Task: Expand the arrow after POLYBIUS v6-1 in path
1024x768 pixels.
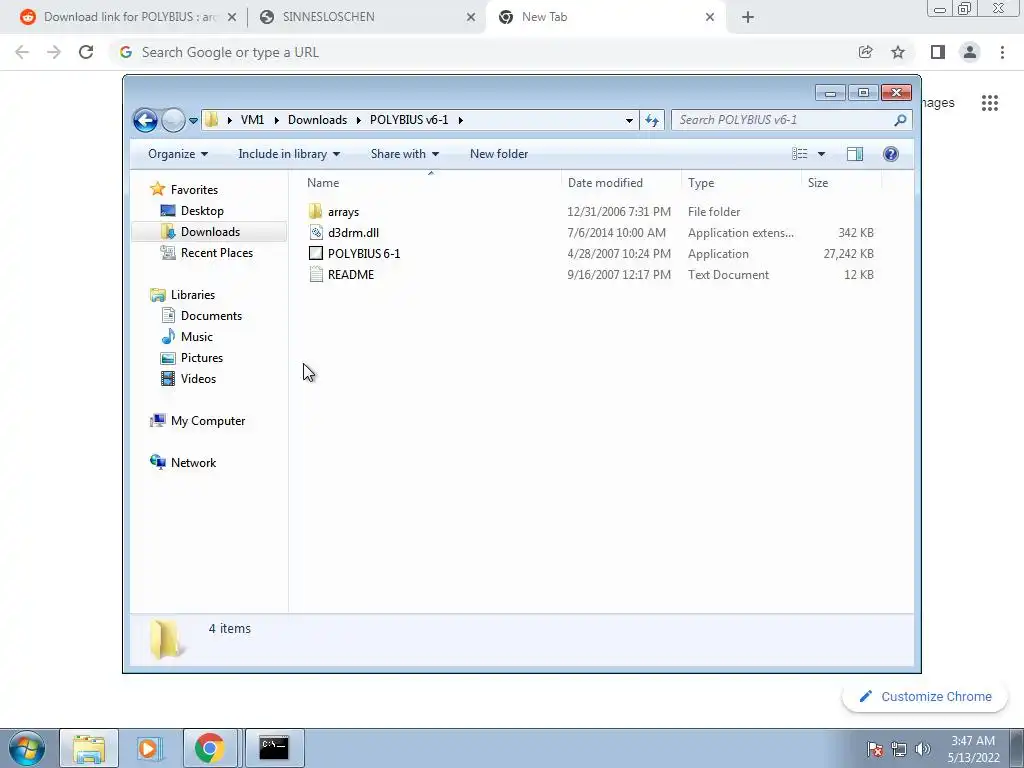Action: point(460,120)
